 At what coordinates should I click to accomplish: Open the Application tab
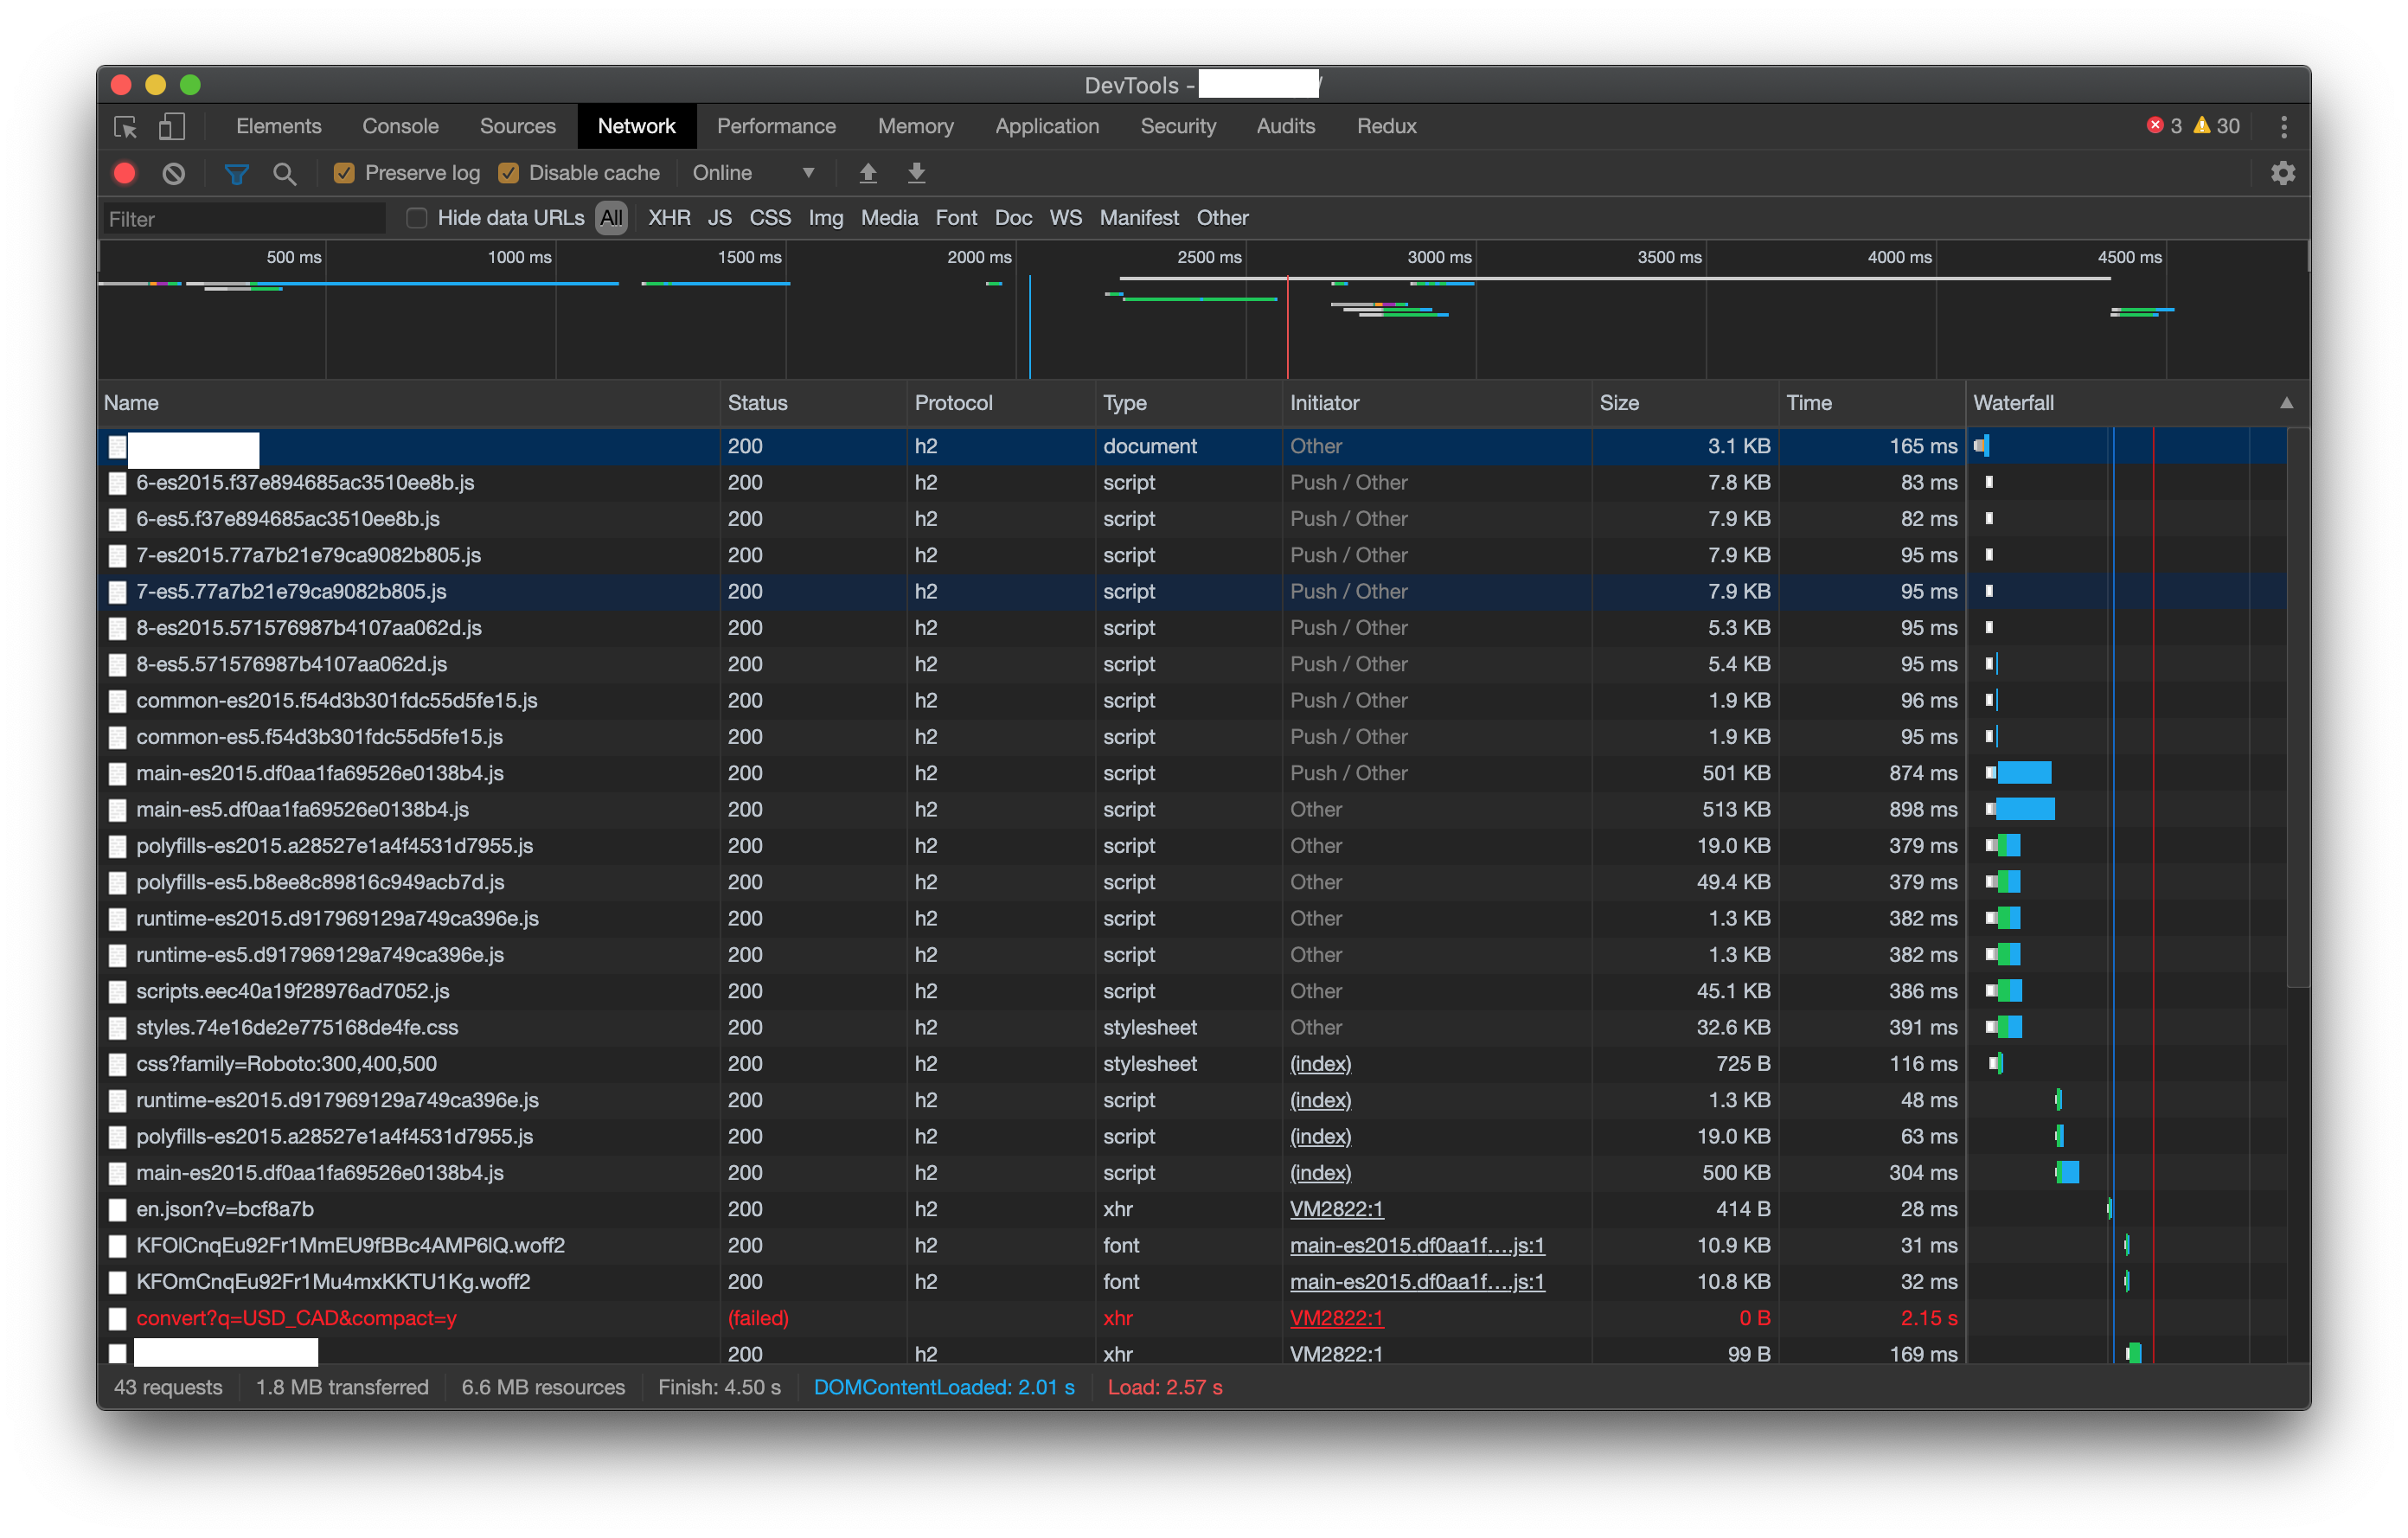(1047, 127)
